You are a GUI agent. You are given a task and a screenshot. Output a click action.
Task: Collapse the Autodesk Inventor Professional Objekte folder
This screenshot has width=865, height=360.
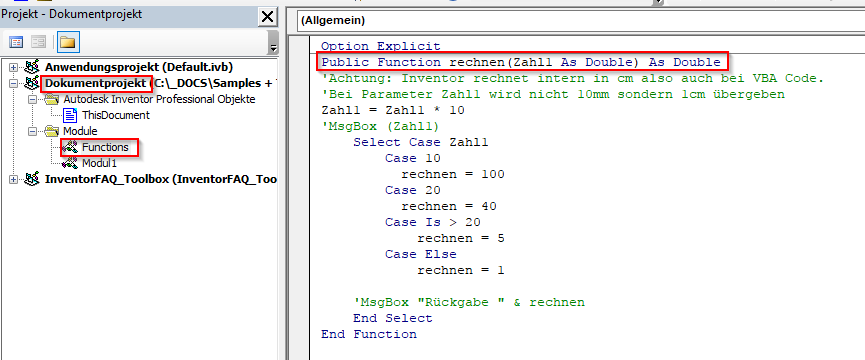(33, 100)
